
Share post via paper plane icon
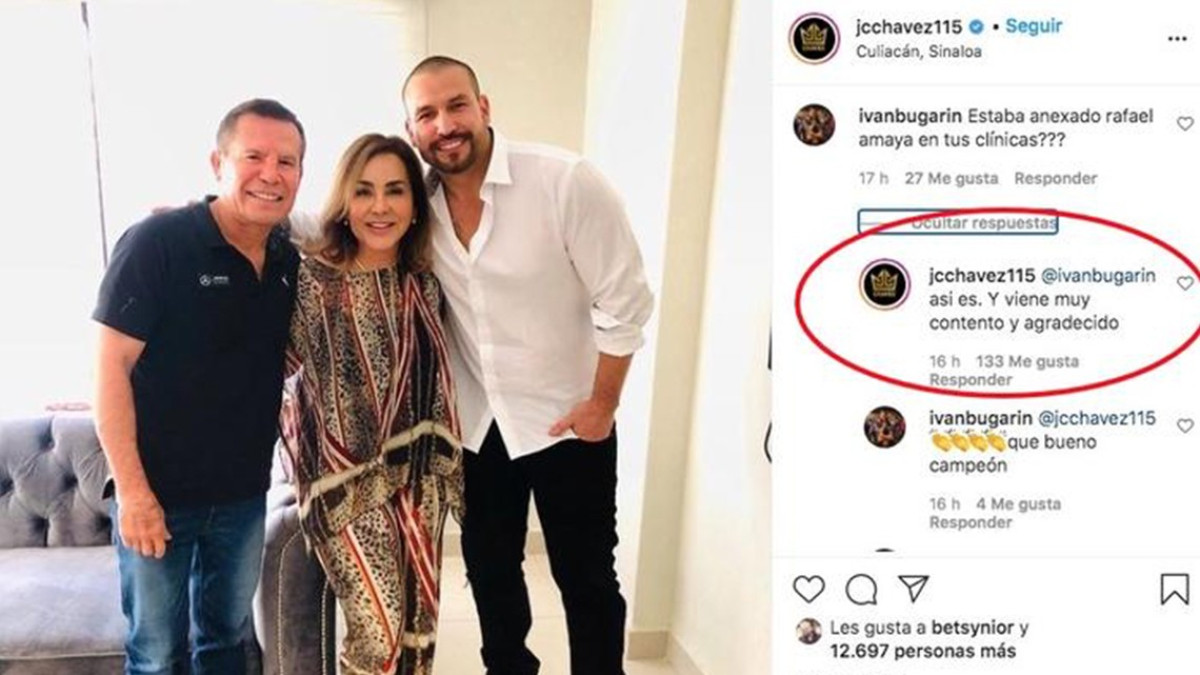912,588
